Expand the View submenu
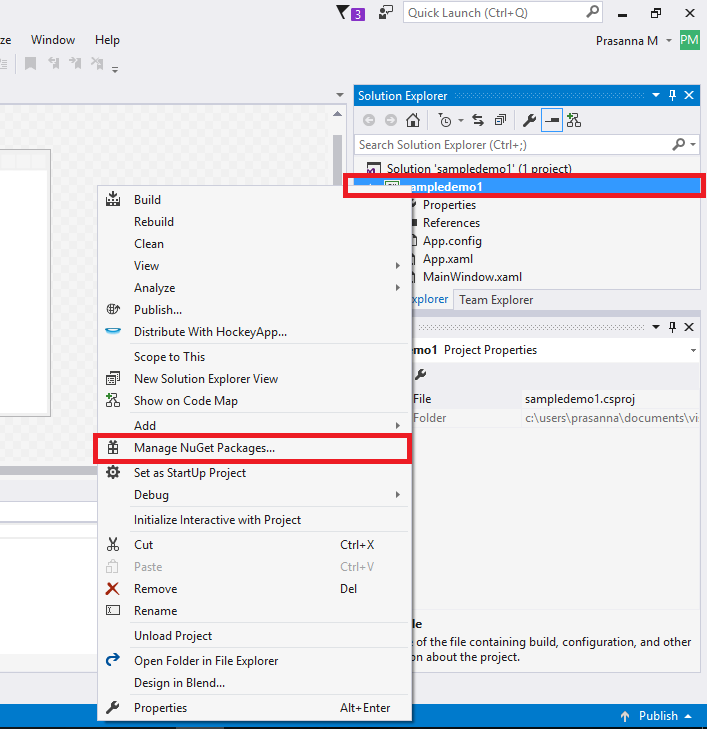Screen dimensions: 707x729 [x=254, y=266]
